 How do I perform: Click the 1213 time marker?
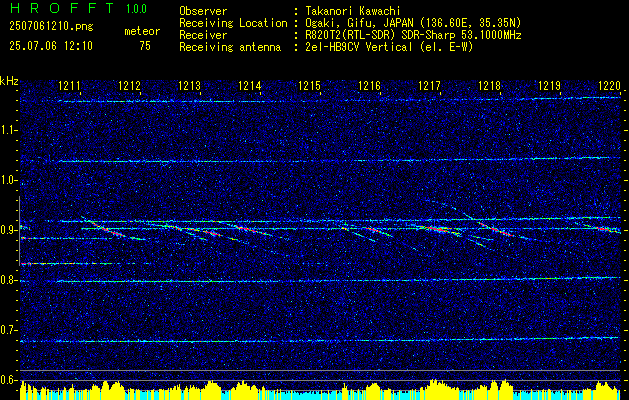click(189, 85)
